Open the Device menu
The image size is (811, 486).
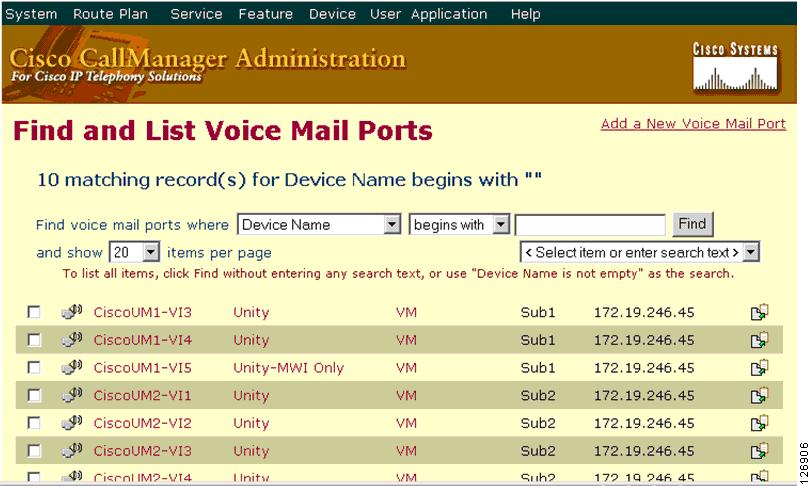pyautogui.click(x=332, y=14)
